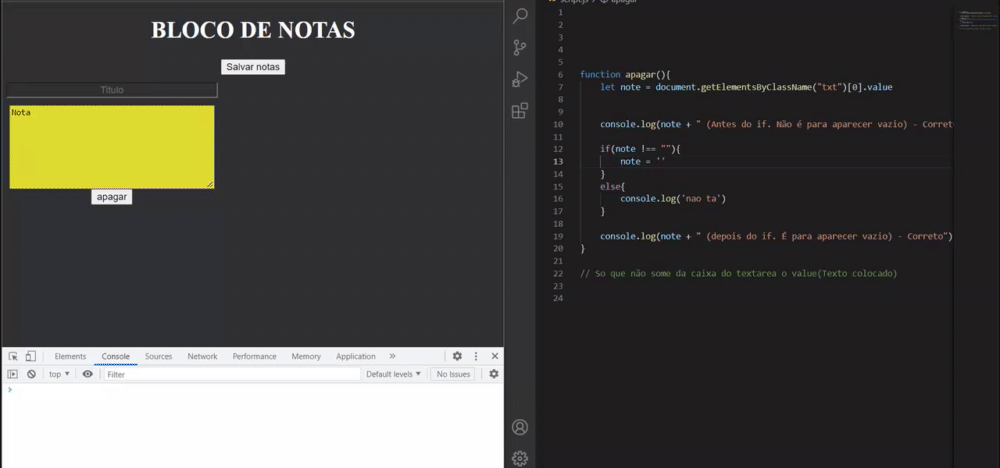1000x468 pixels.
Task: Switch to the Network tab
Action: 202,356
